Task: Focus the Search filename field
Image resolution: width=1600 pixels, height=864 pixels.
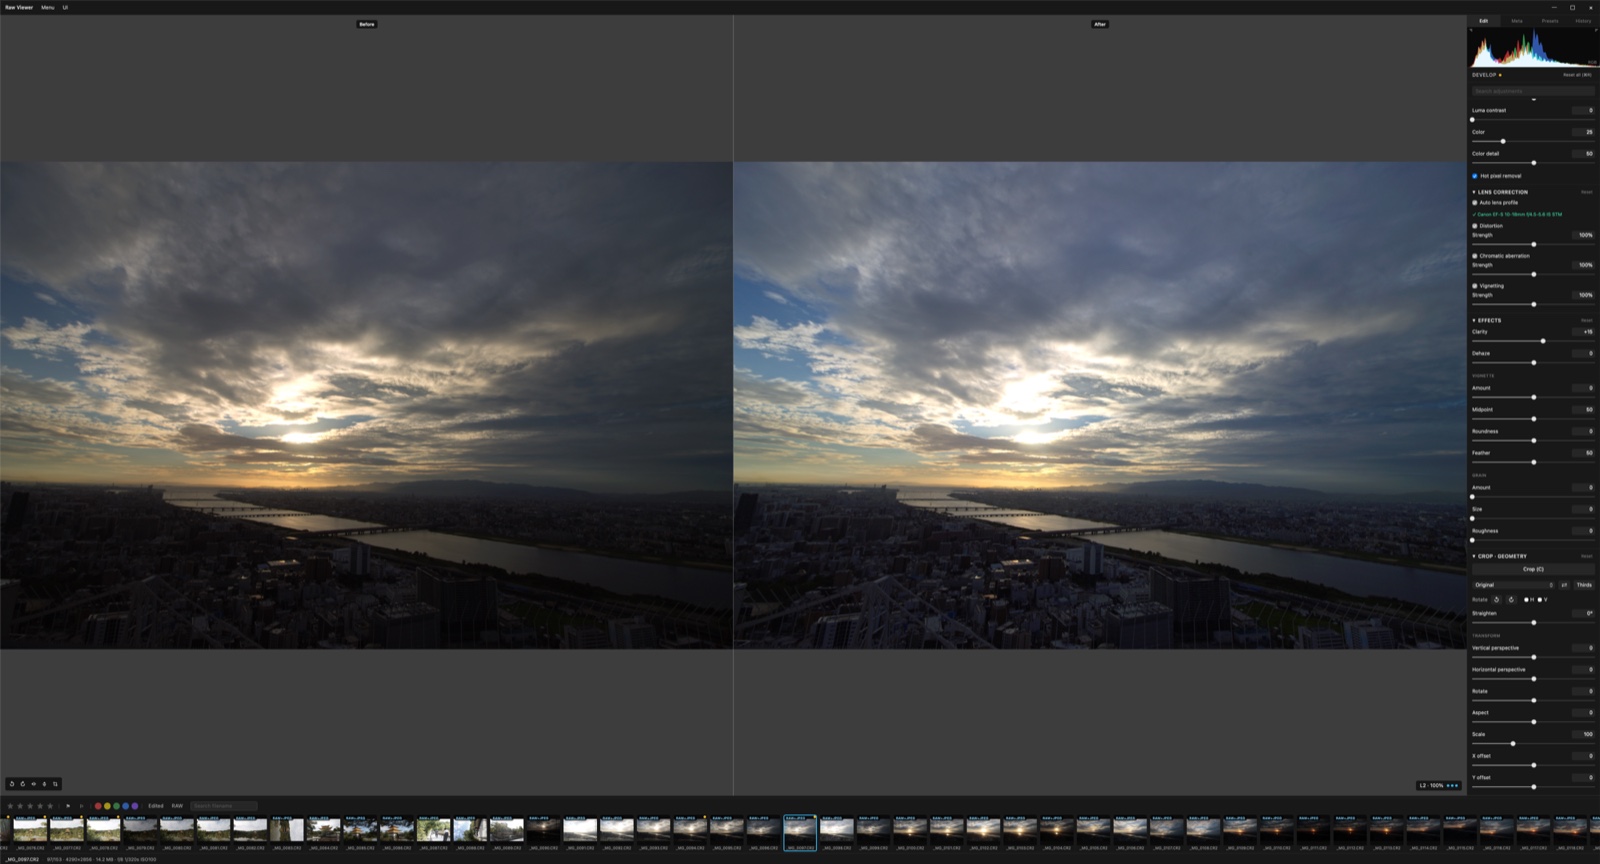Action: [x=224, y=806]
